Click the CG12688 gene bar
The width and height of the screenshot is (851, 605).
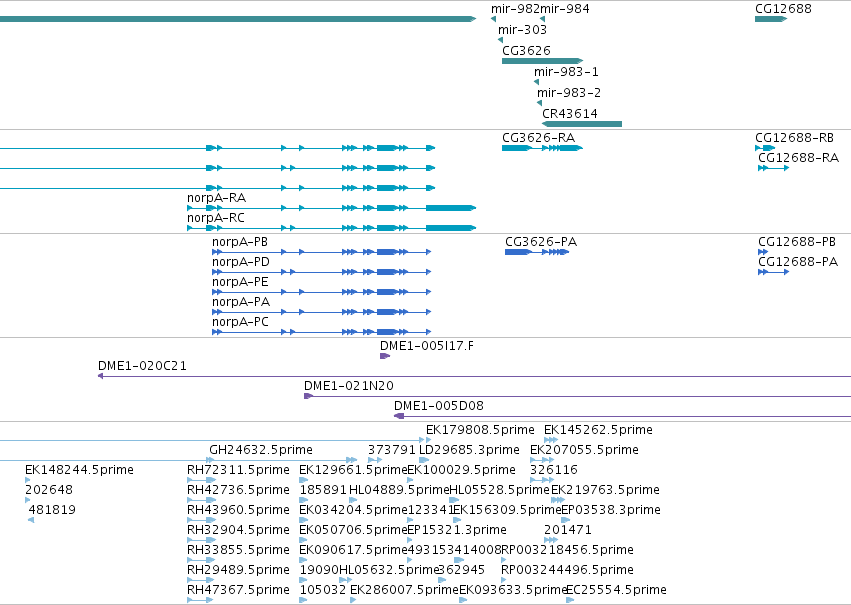771,19
